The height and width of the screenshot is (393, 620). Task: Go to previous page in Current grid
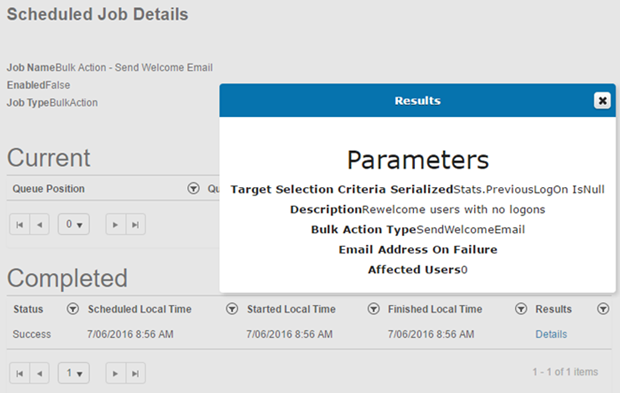(x=40, y=225)
